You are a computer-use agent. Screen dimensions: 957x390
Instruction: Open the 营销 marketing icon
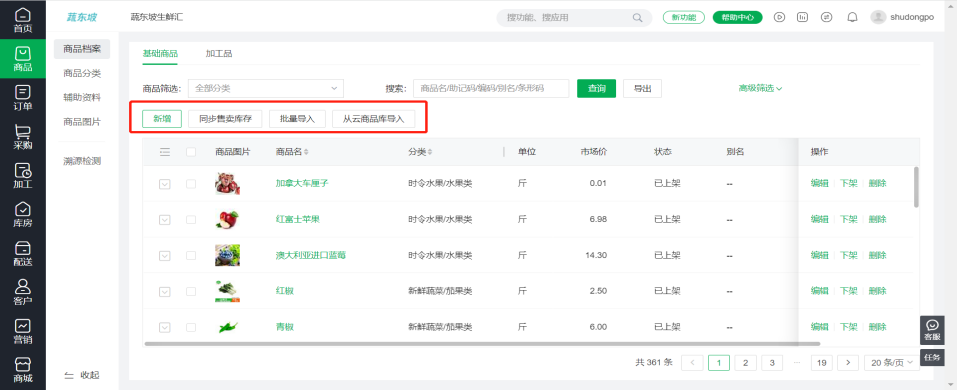coord(23,331)
